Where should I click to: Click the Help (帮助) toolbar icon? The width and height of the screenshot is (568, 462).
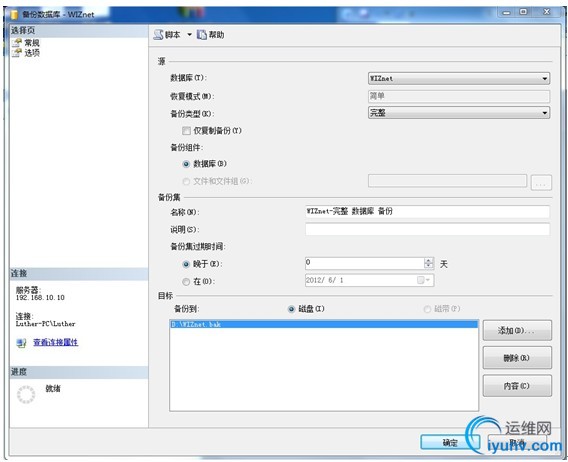(202, 35)
